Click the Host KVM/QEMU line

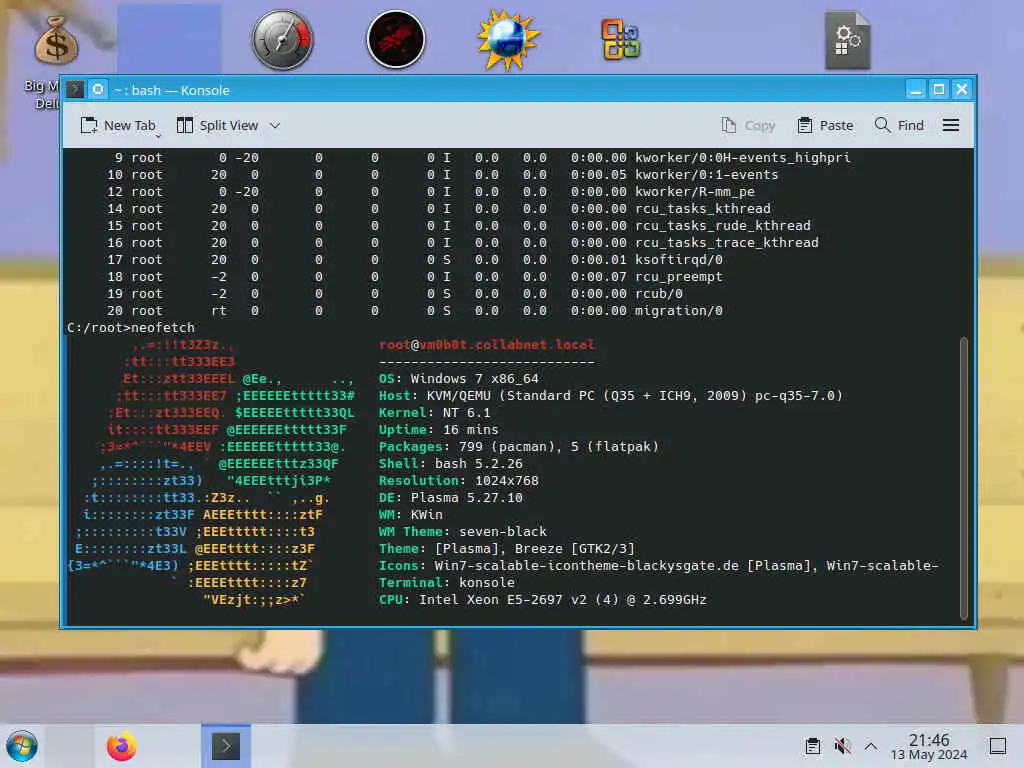[611, 396]
